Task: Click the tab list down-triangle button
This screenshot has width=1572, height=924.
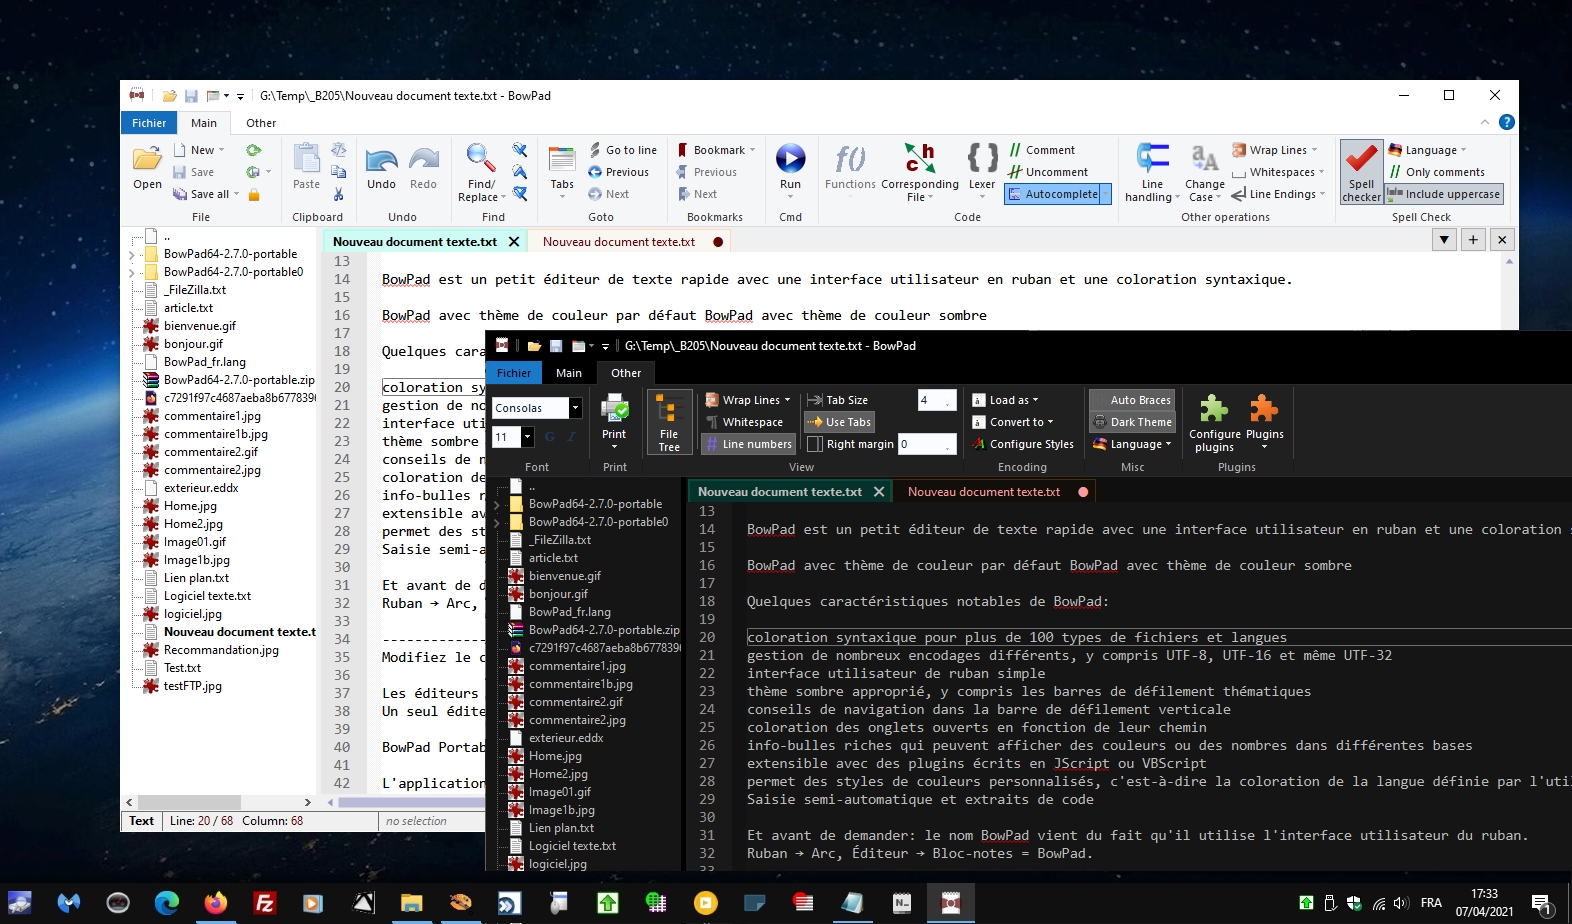Action: click(1444, 240)
